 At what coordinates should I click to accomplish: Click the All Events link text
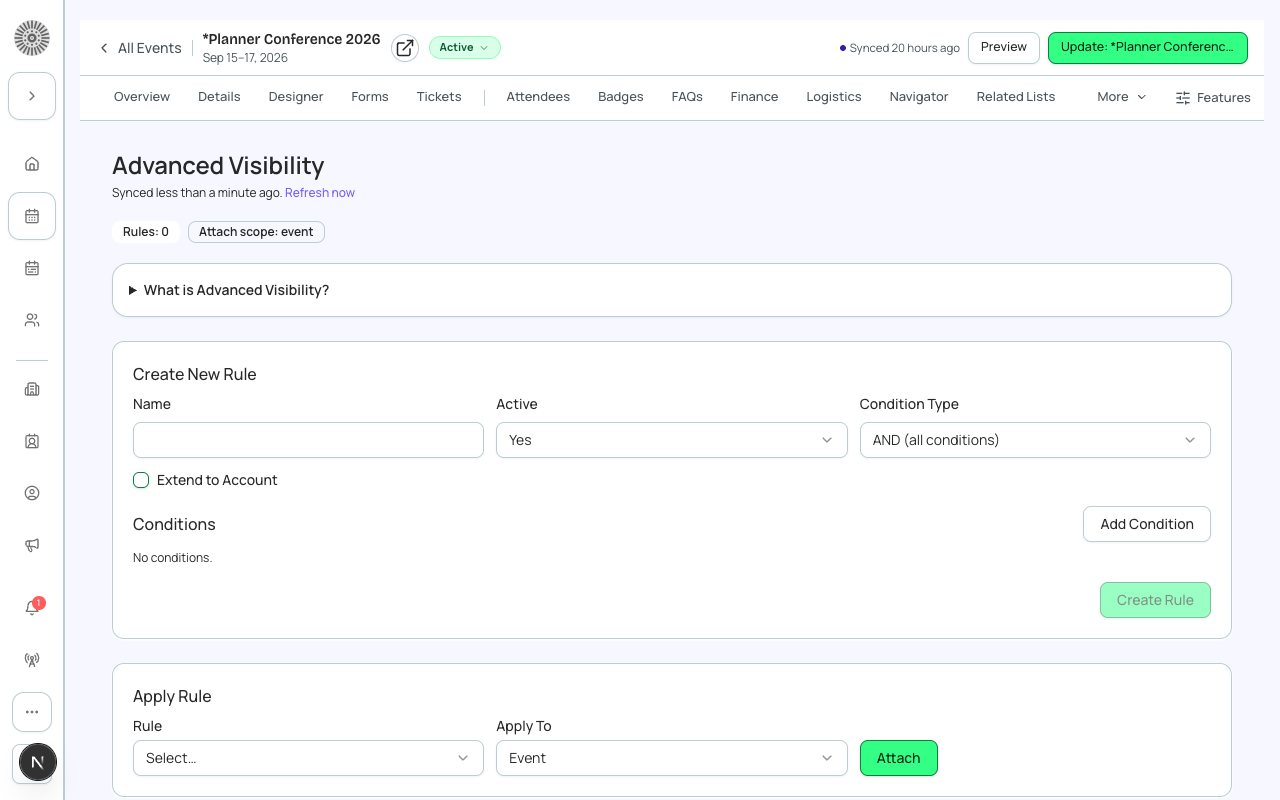click(150, 48)
